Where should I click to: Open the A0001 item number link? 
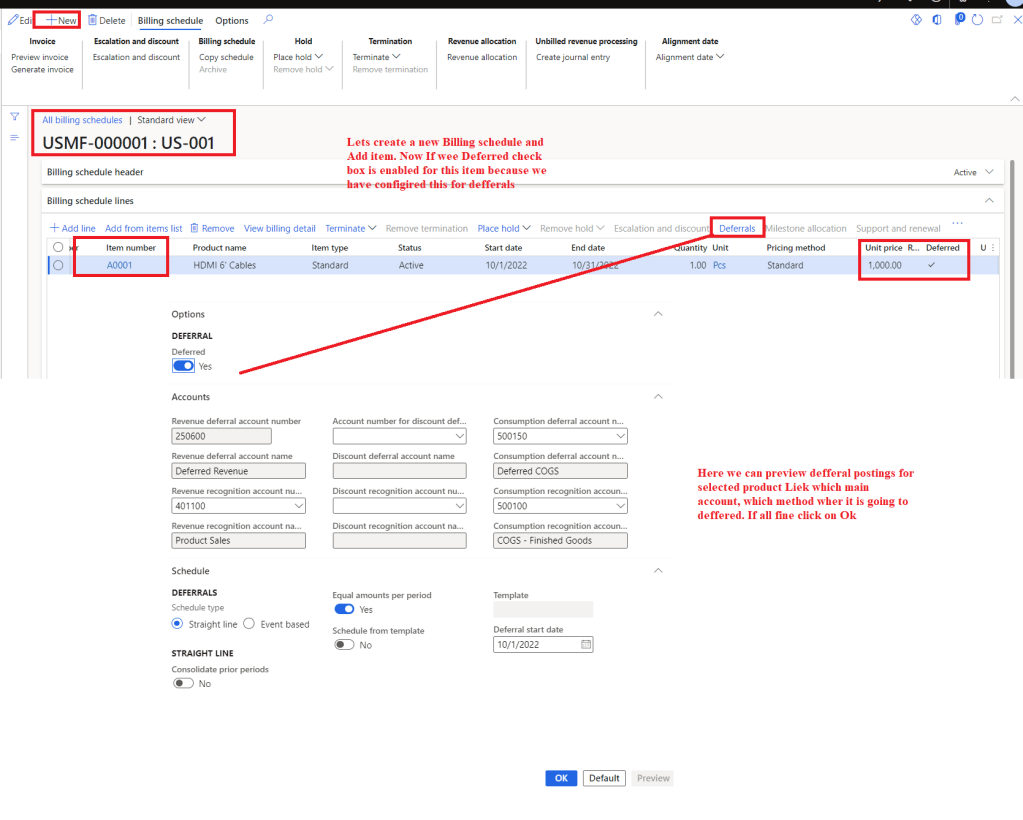119,266
